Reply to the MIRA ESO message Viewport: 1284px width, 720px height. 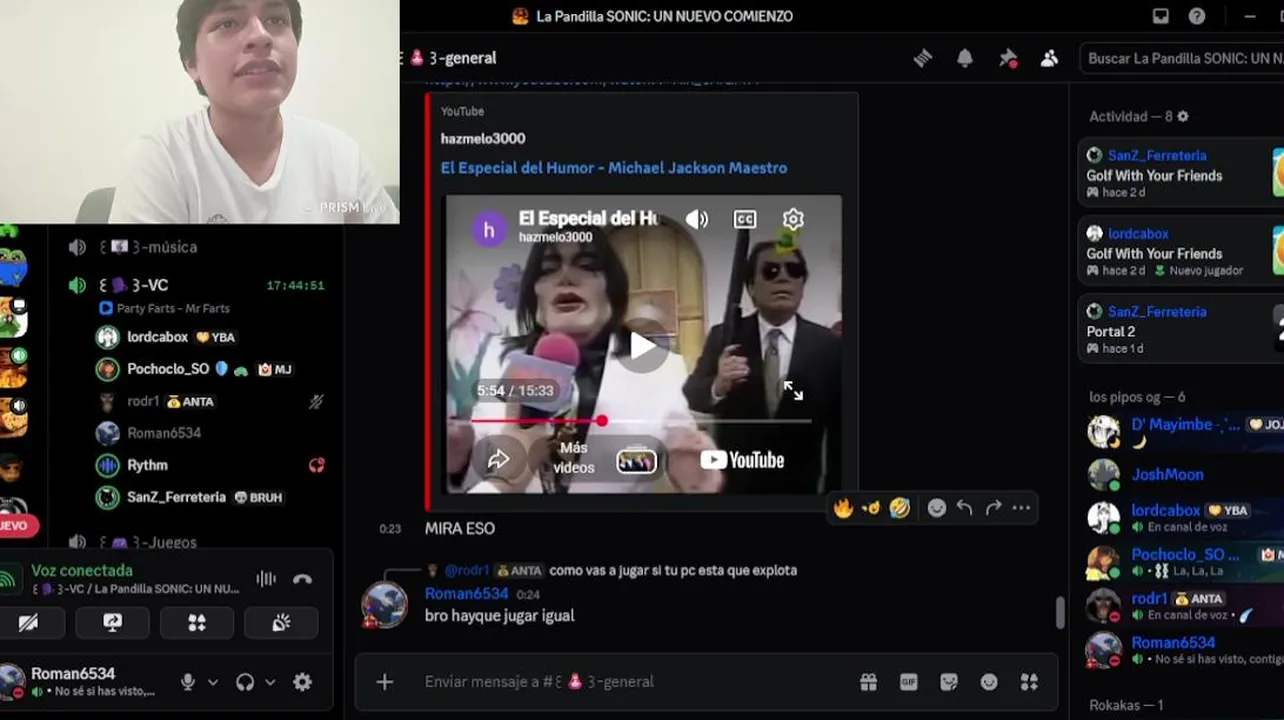[964, 508]
